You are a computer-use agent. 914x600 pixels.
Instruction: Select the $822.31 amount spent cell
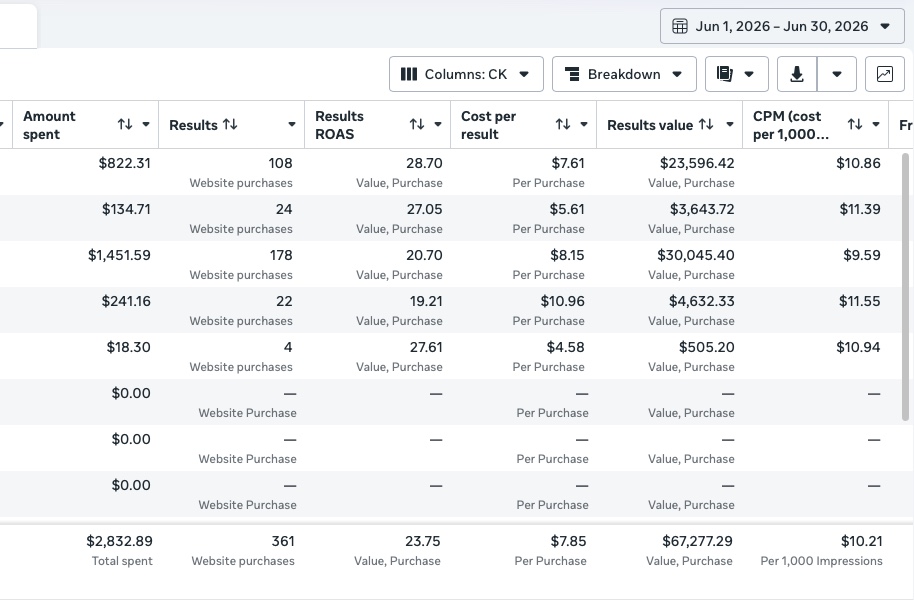(125, 163)
